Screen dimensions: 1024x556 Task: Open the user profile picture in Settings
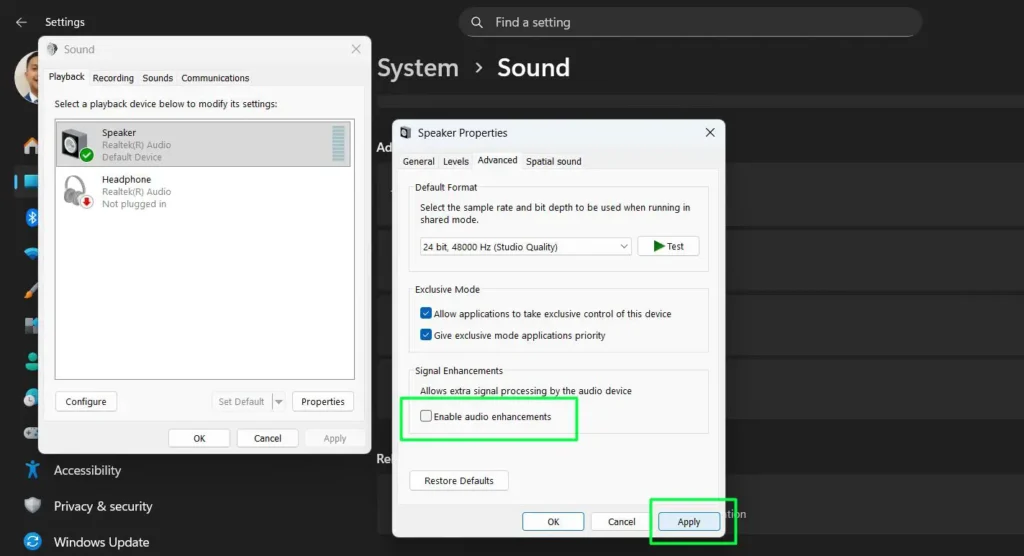point(27,77)
